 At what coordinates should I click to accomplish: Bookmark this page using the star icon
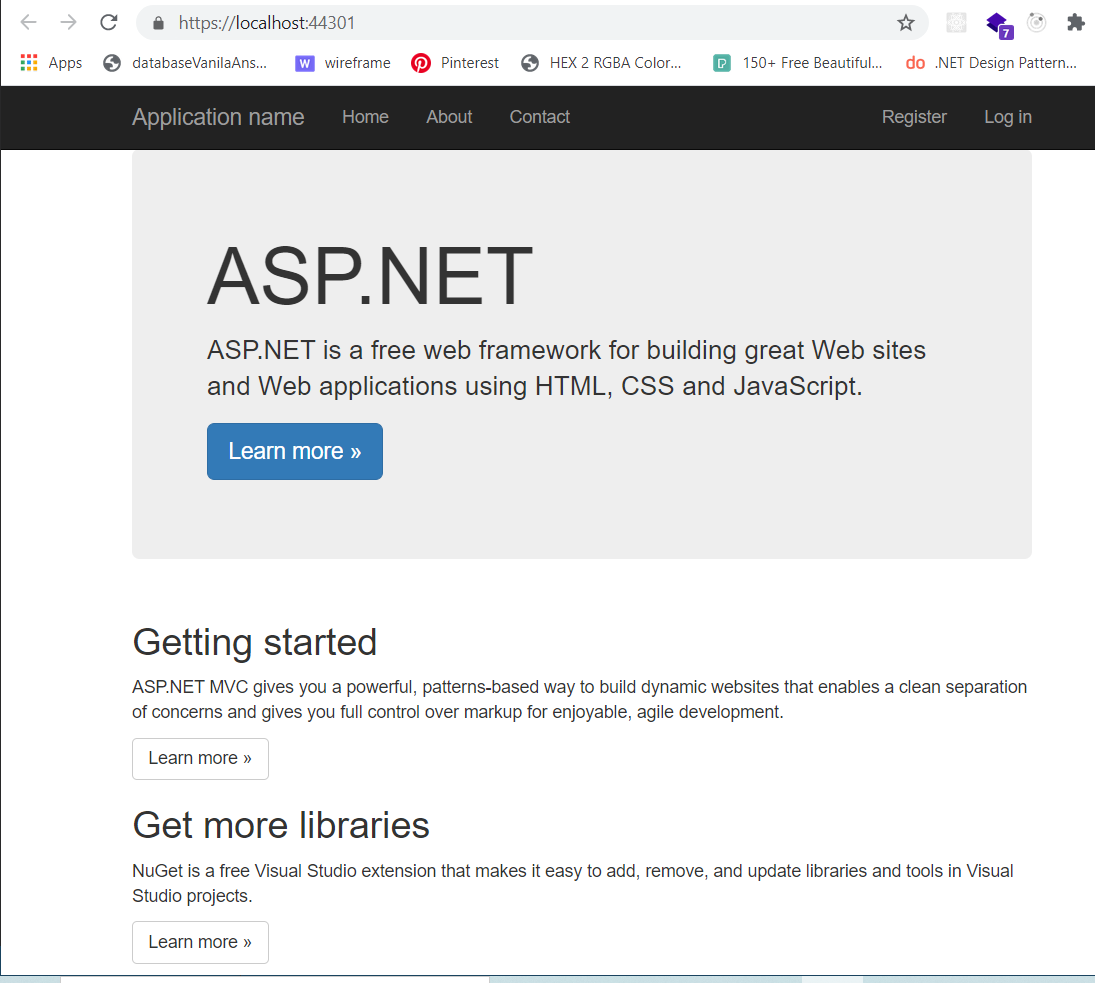click(905, 22)
